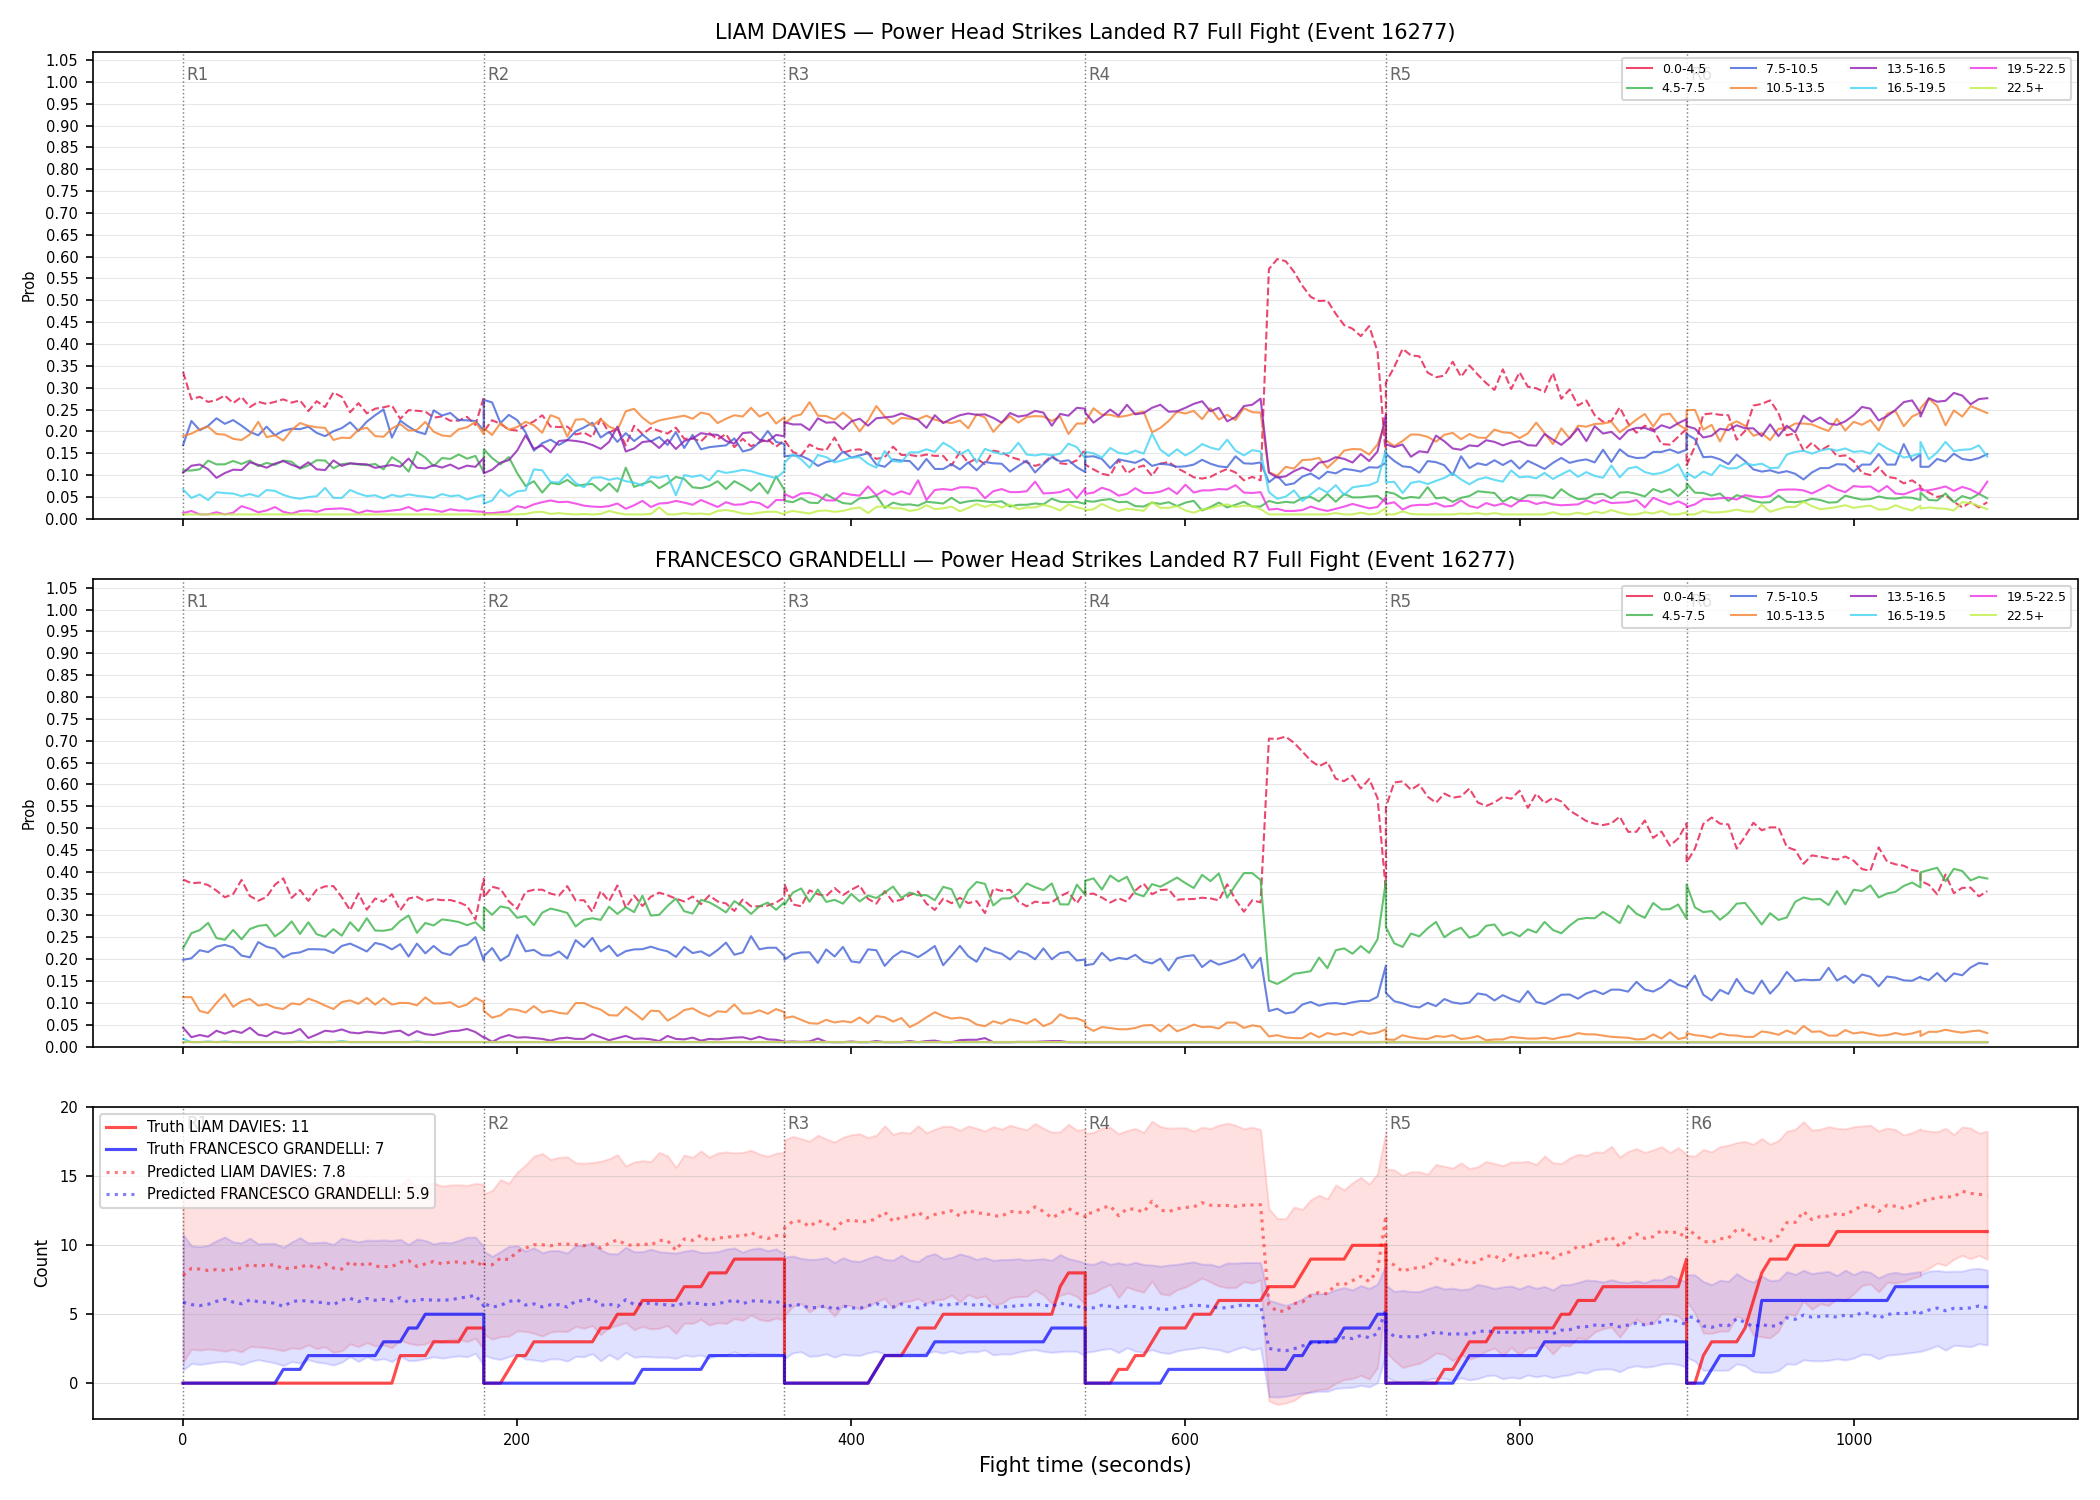Click the FRANCESCO GRANDELLI Power Head Strikes chart title
2100x1500 pixels.
pos(1085,560)
